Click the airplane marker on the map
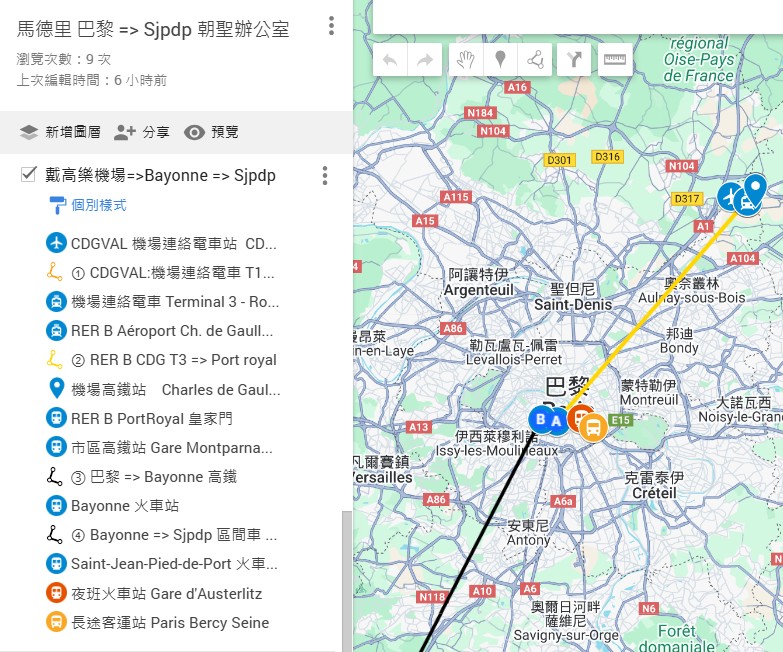This screenshot has height=652, width=783. click(x=732, y=195)
